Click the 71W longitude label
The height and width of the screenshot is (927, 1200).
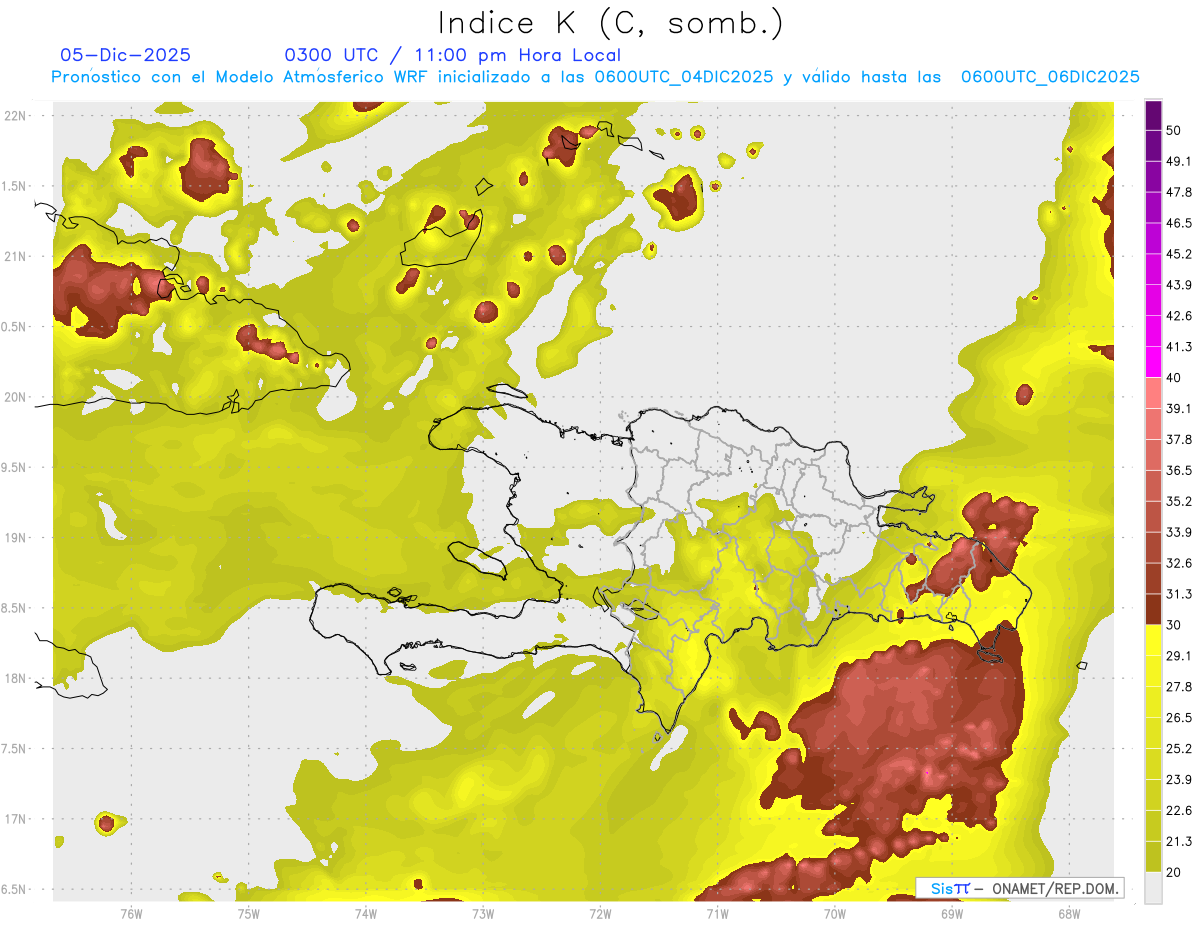tap(717, 913)
